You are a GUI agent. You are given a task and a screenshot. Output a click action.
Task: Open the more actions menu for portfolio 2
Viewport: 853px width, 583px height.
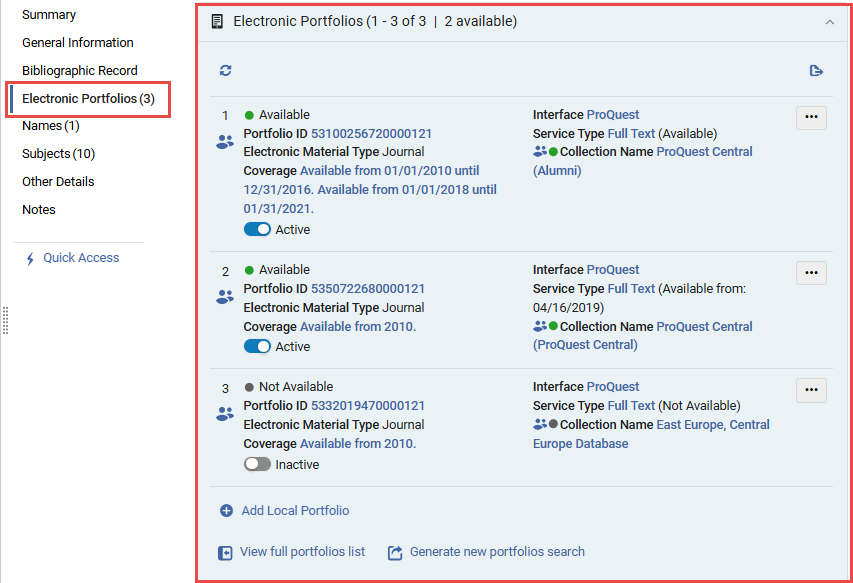tap(811, 272)
